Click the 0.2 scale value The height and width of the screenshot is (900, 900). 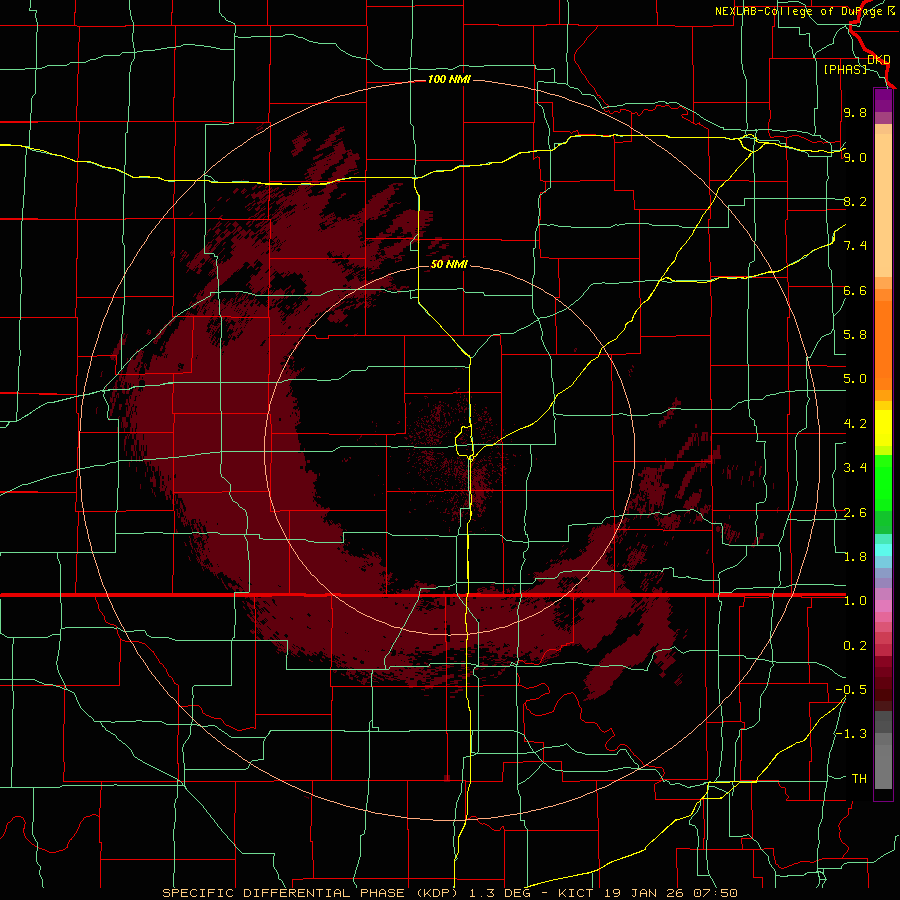tap(855, 646)
